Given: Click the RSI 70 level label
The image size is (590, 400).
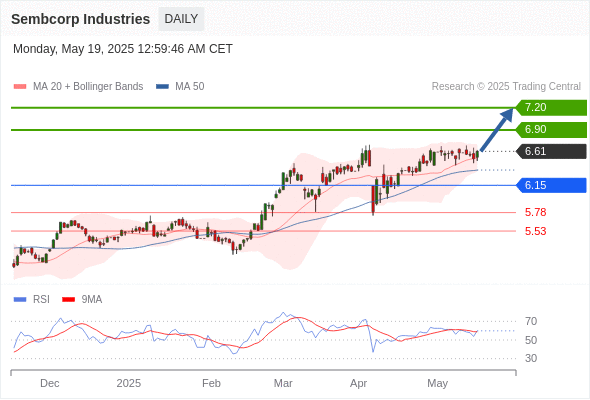Looking at the screenshot, I should click(531, 322).
